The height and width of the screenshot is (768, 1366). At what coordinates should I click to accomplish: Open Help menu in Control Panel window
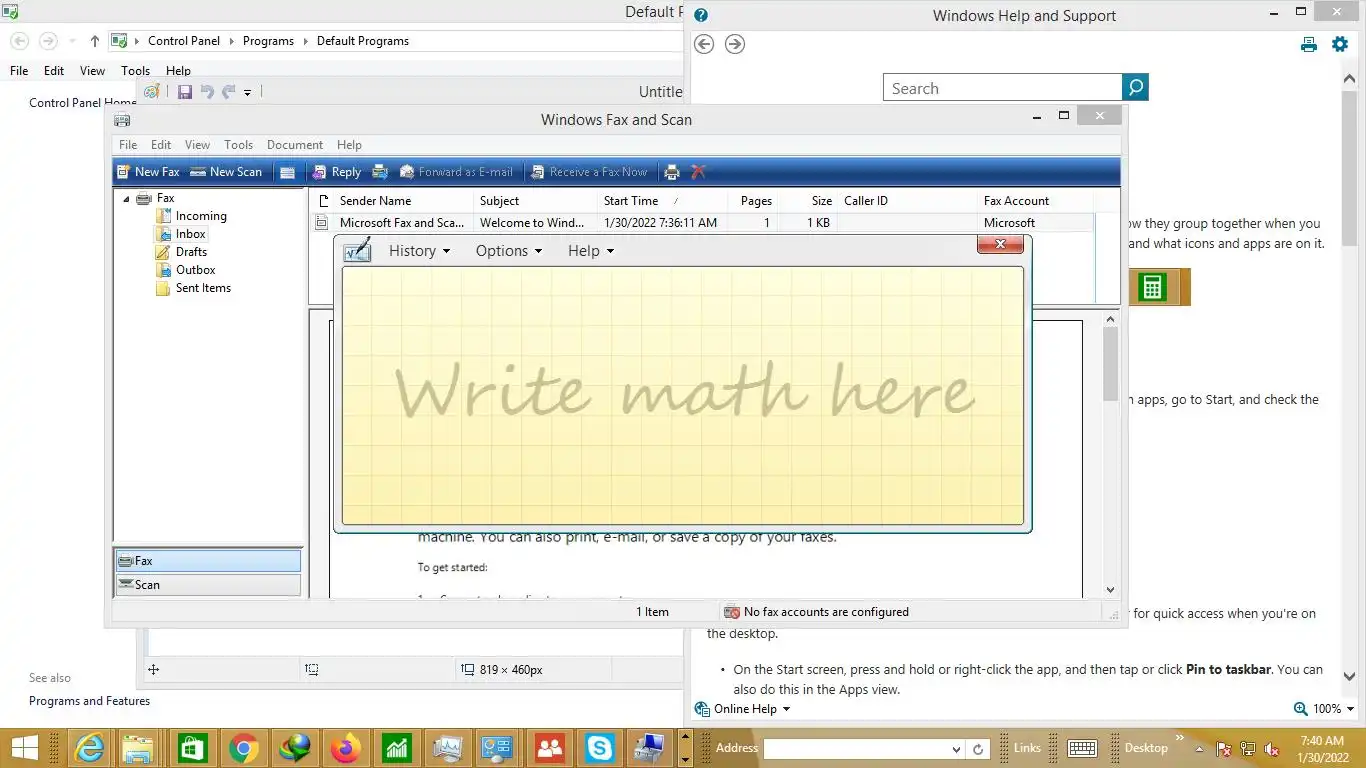(x=178, y=71)
